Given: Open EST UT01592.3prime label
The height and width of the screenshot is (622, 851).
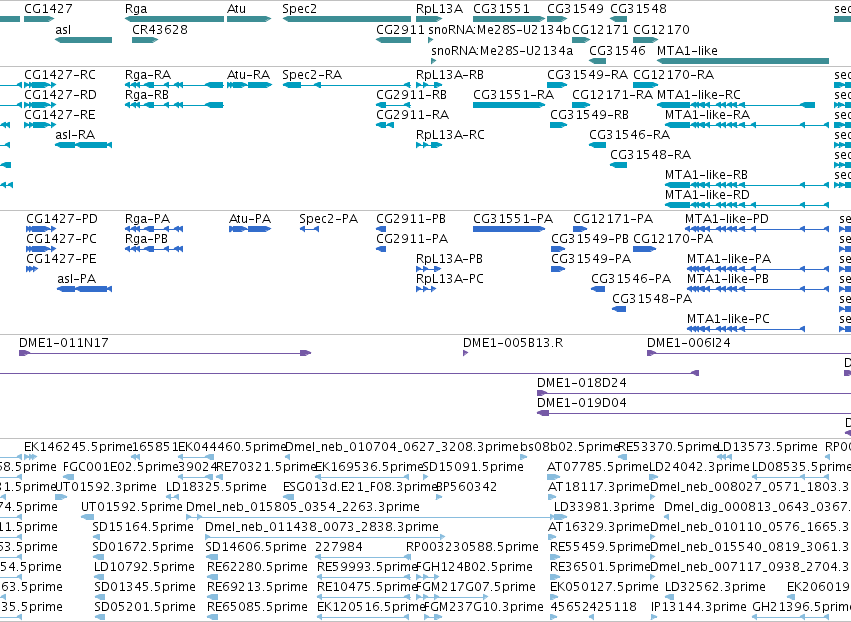Looking at the screenshot, I should pos(106,487).
